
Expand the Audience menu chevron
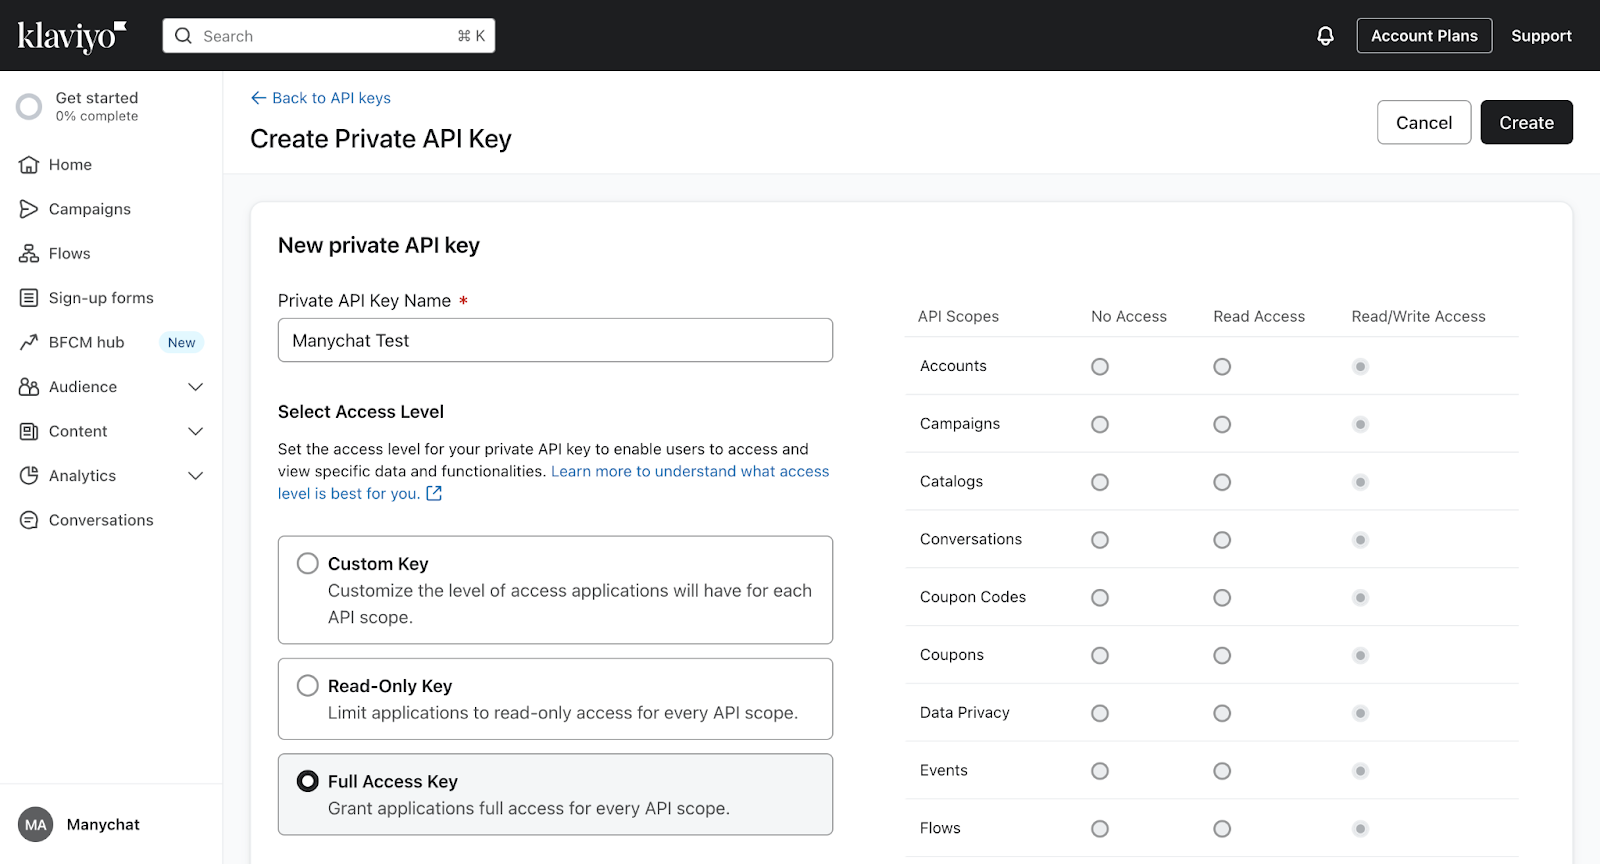pos(196,387)
